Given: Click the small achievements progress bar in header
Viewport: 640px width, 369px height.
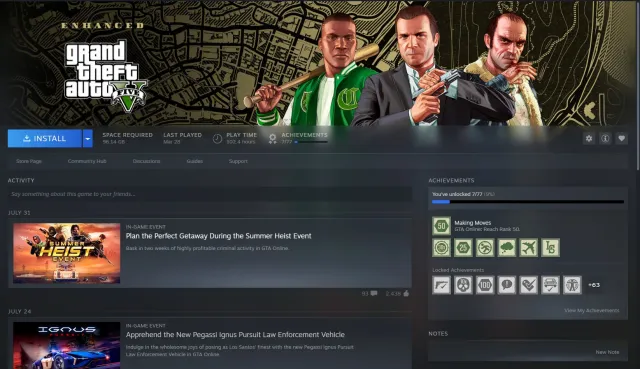Looking at the screenshot, I should tap(311, 142).
